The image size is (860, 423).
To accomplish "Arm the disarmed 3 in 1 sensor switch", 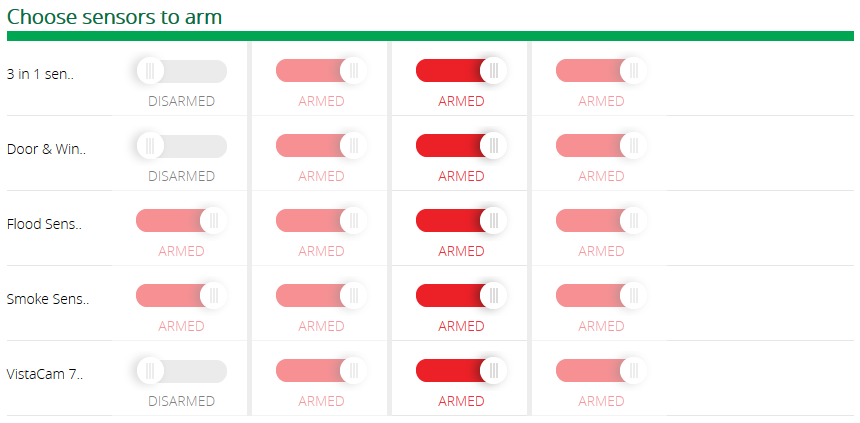I will point(181,71).
